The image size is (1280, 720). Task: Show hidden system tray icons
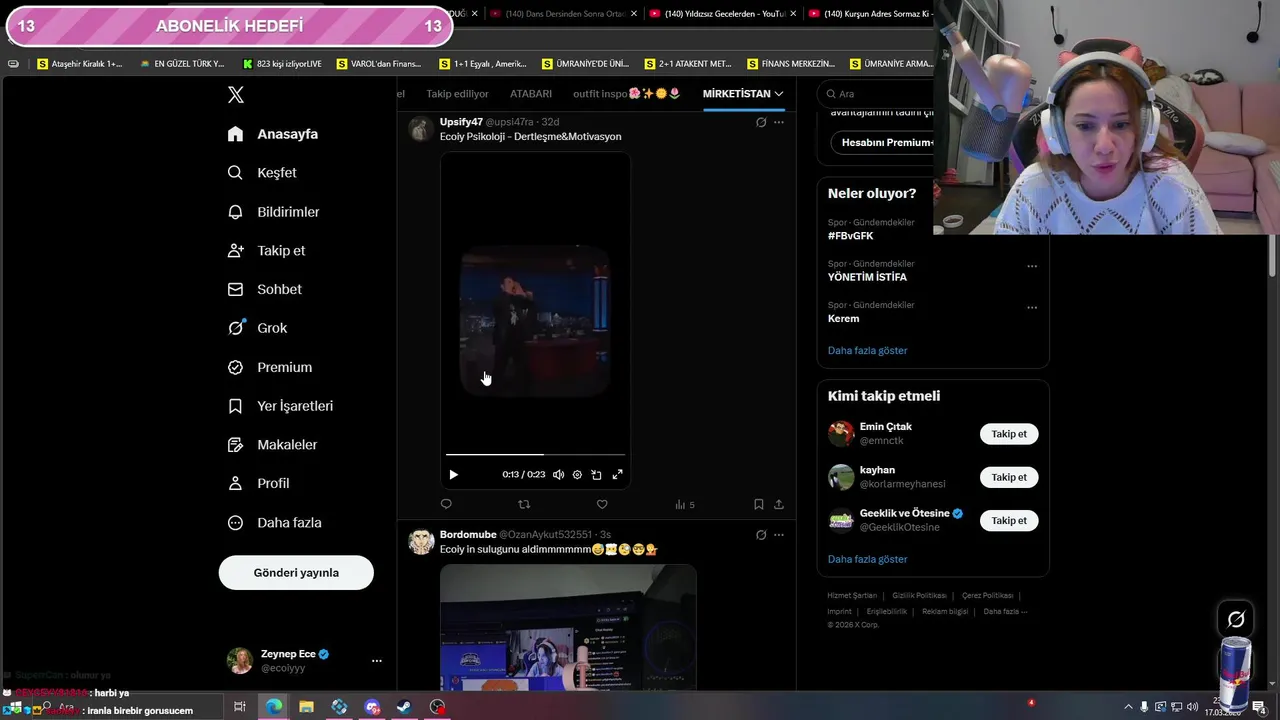1128,707
